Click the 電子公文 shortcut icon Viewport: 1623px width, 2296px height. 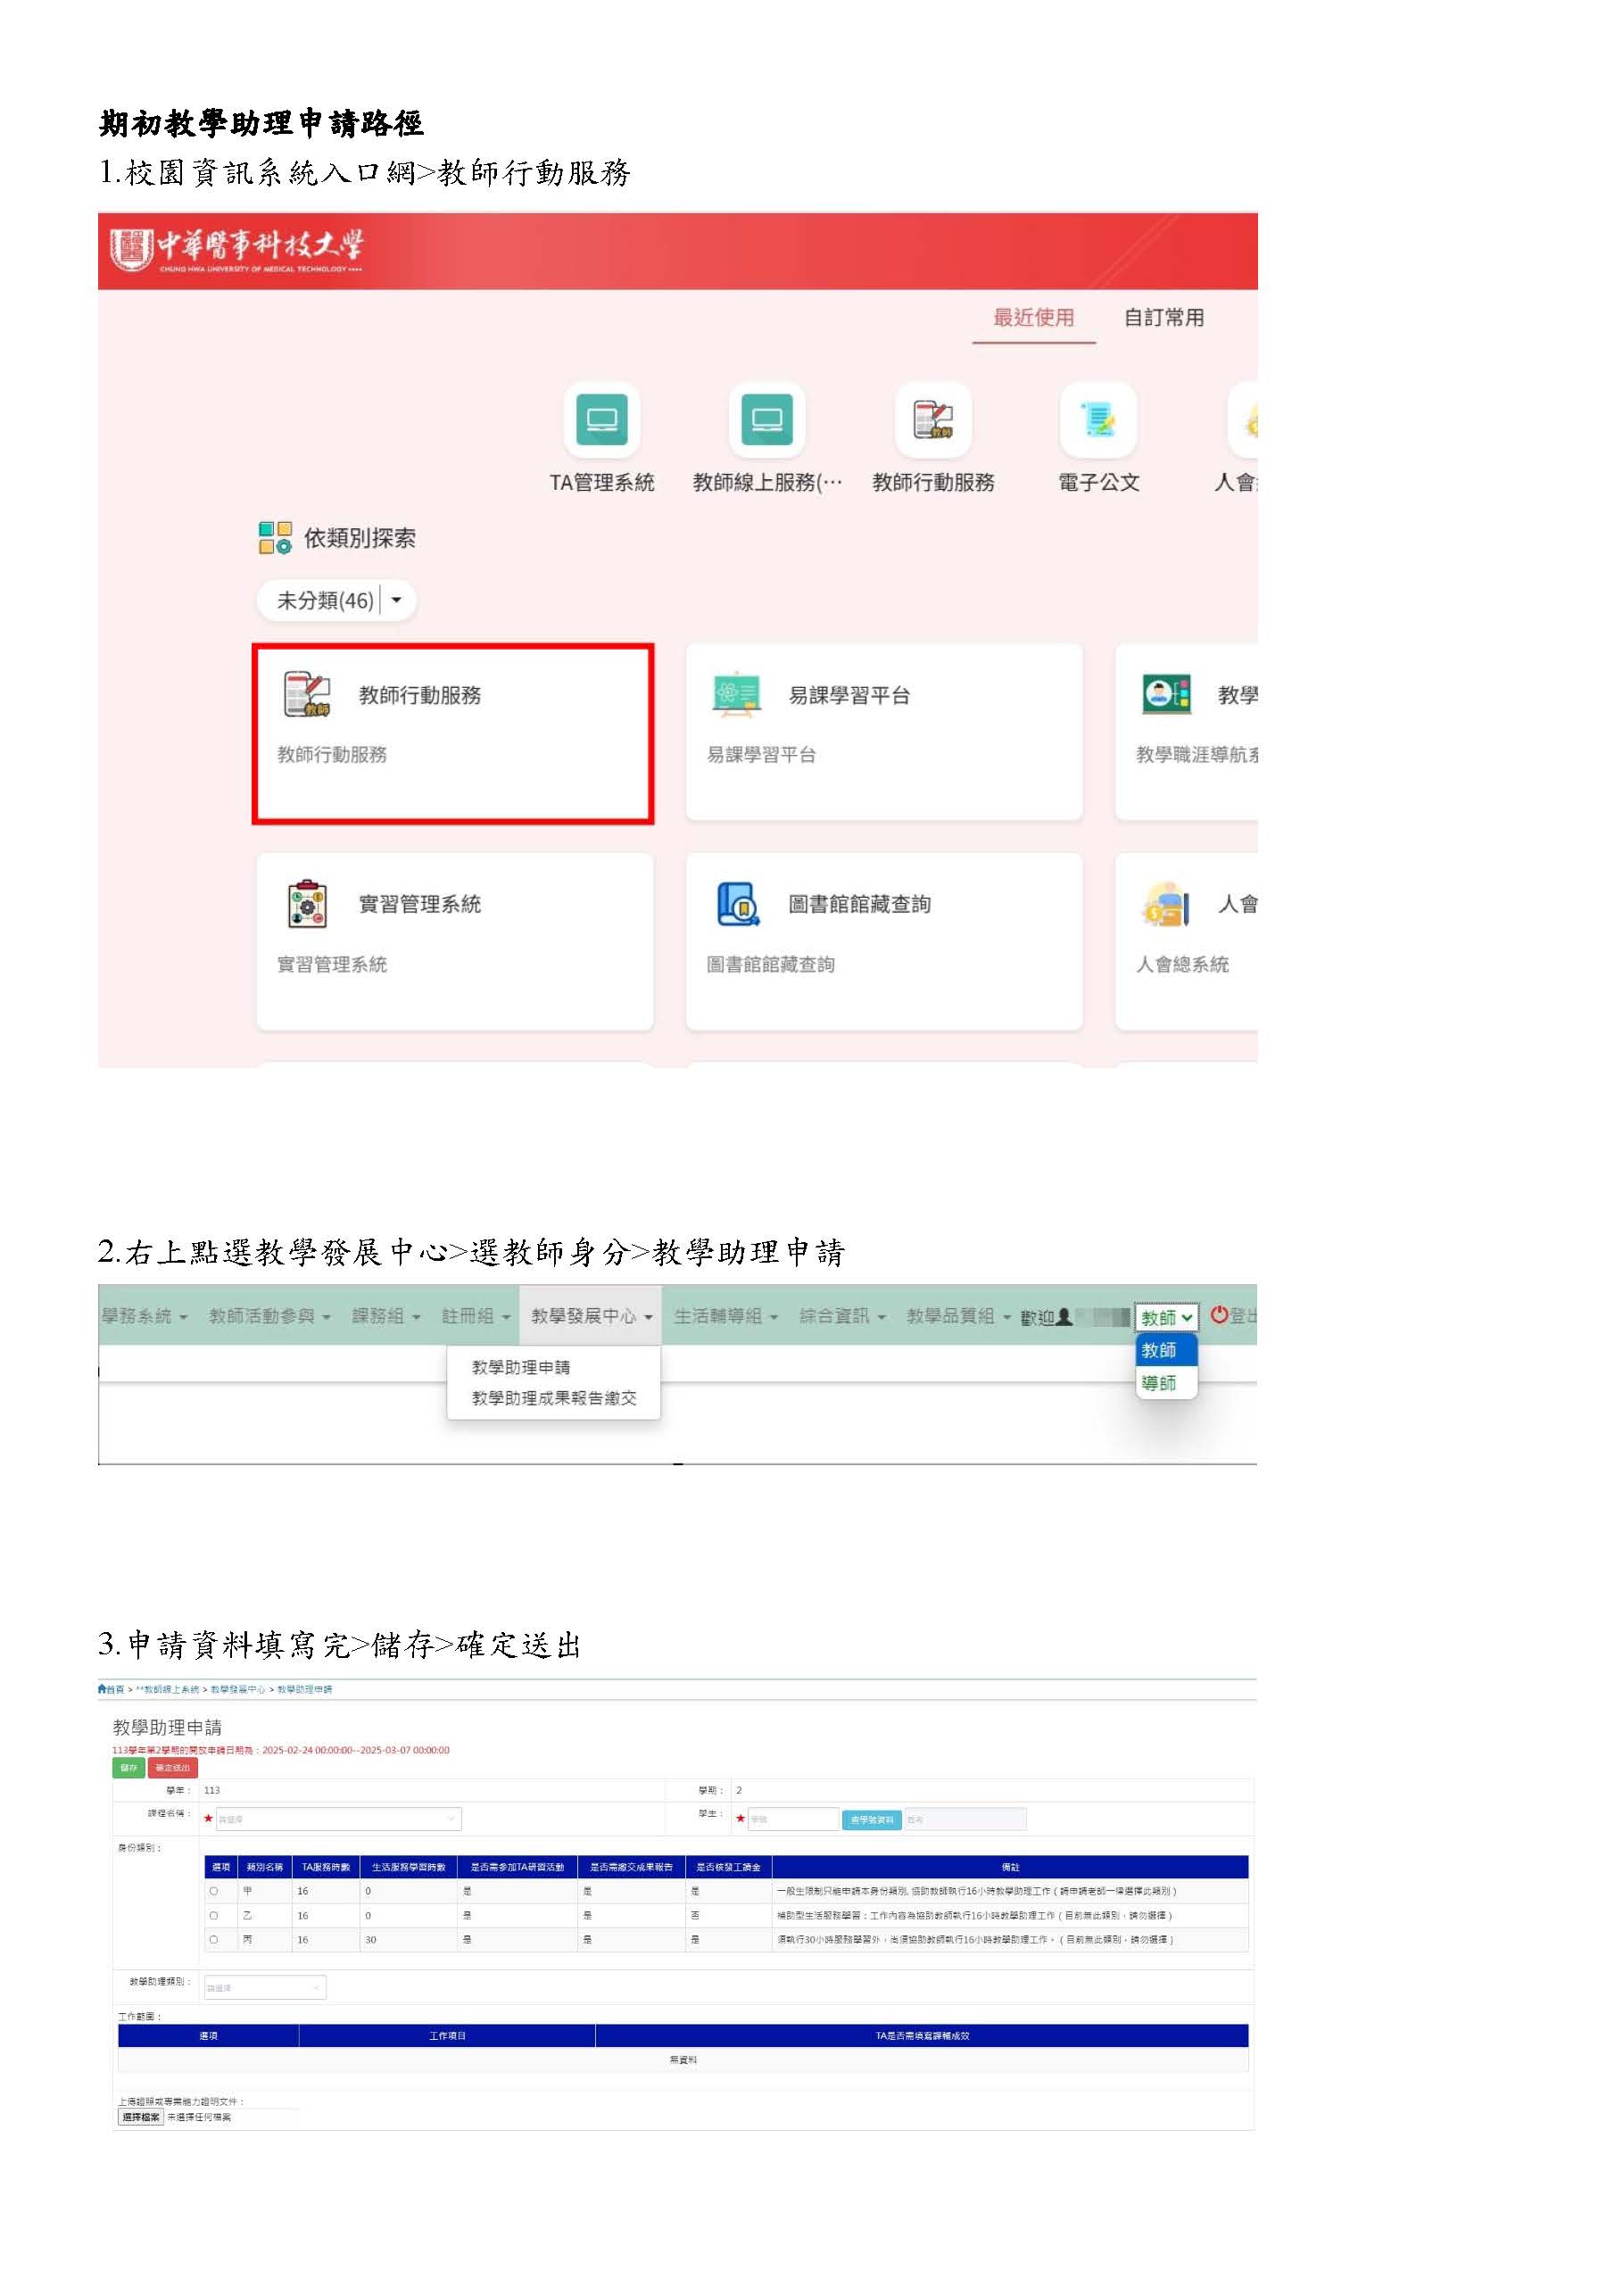pyautogui.click(x=1098, y=420)
